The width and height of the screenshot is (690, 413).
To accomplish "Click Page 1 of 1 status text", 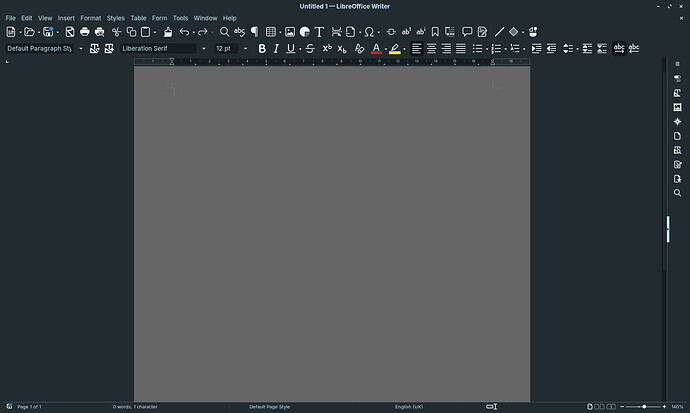I will pos(29,407).
